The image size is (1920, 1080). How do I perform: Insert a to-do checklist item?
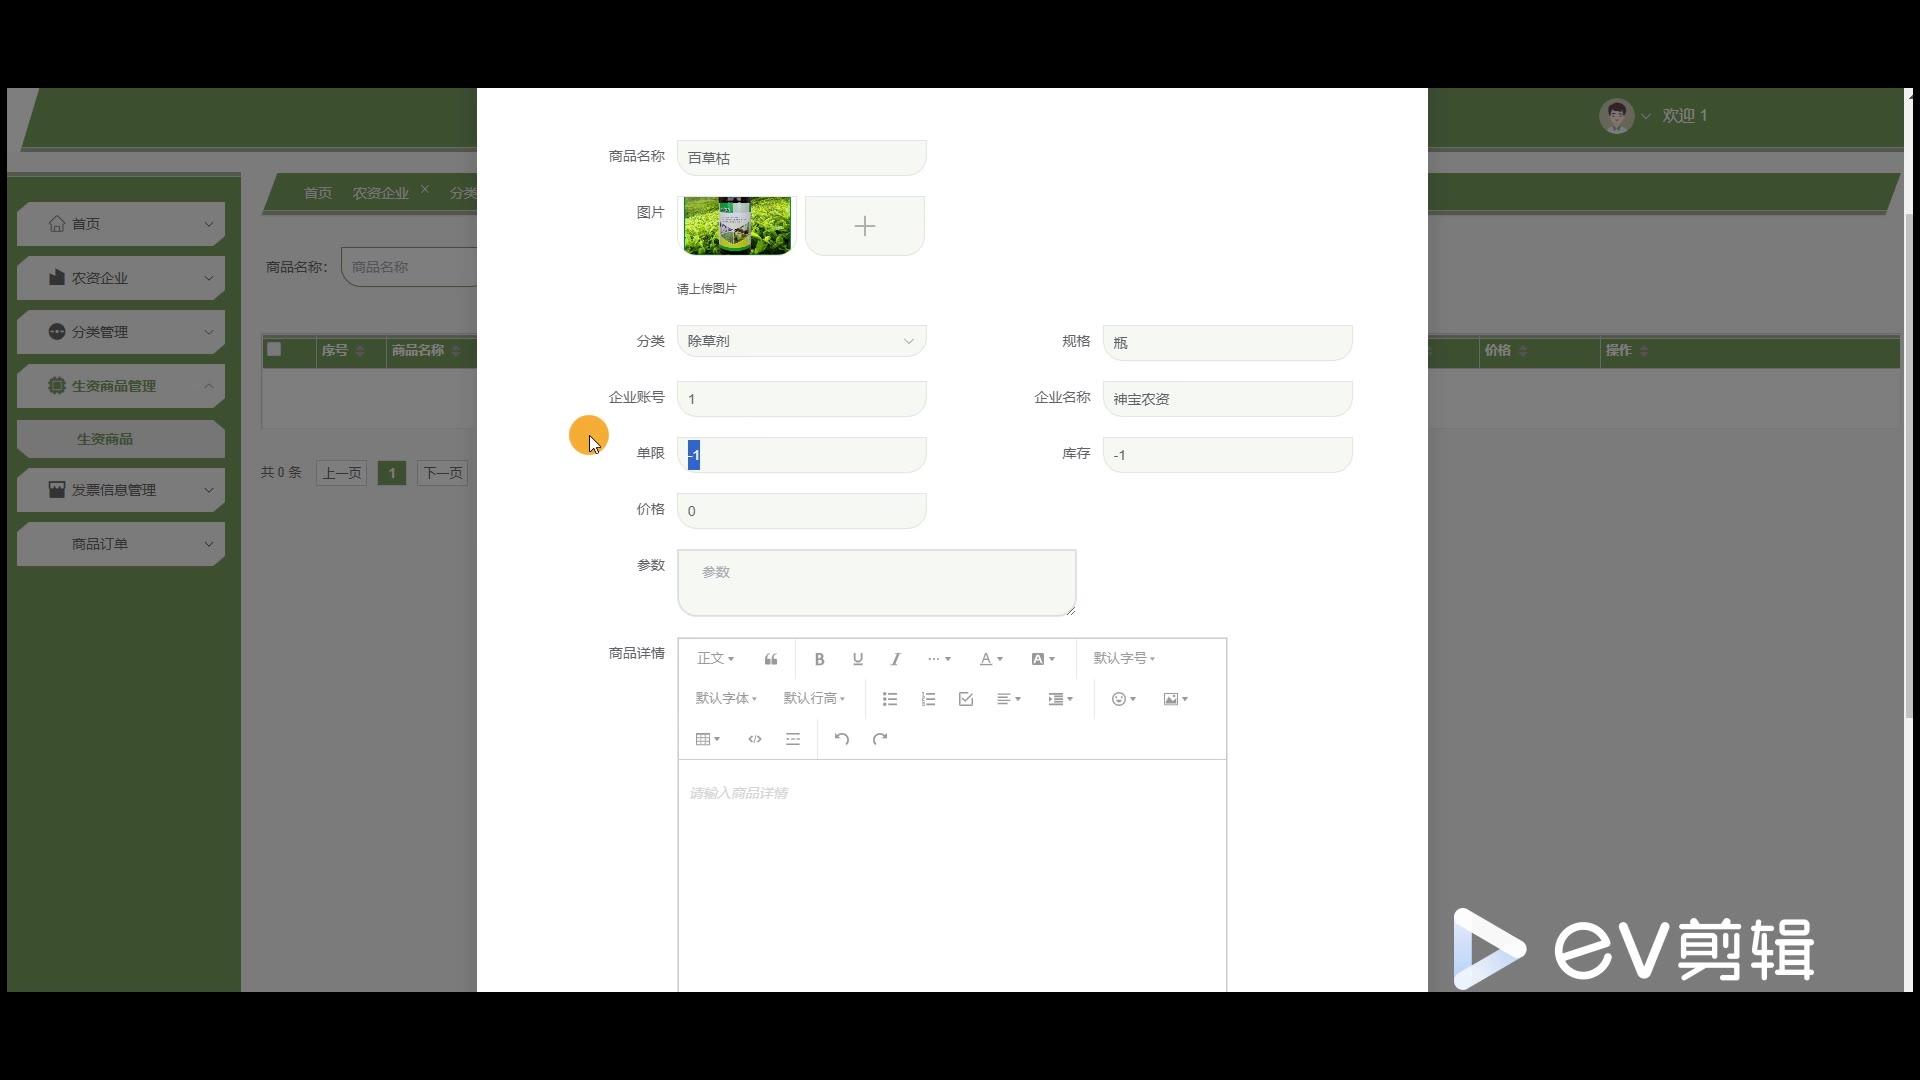click(x=965, y=699)
